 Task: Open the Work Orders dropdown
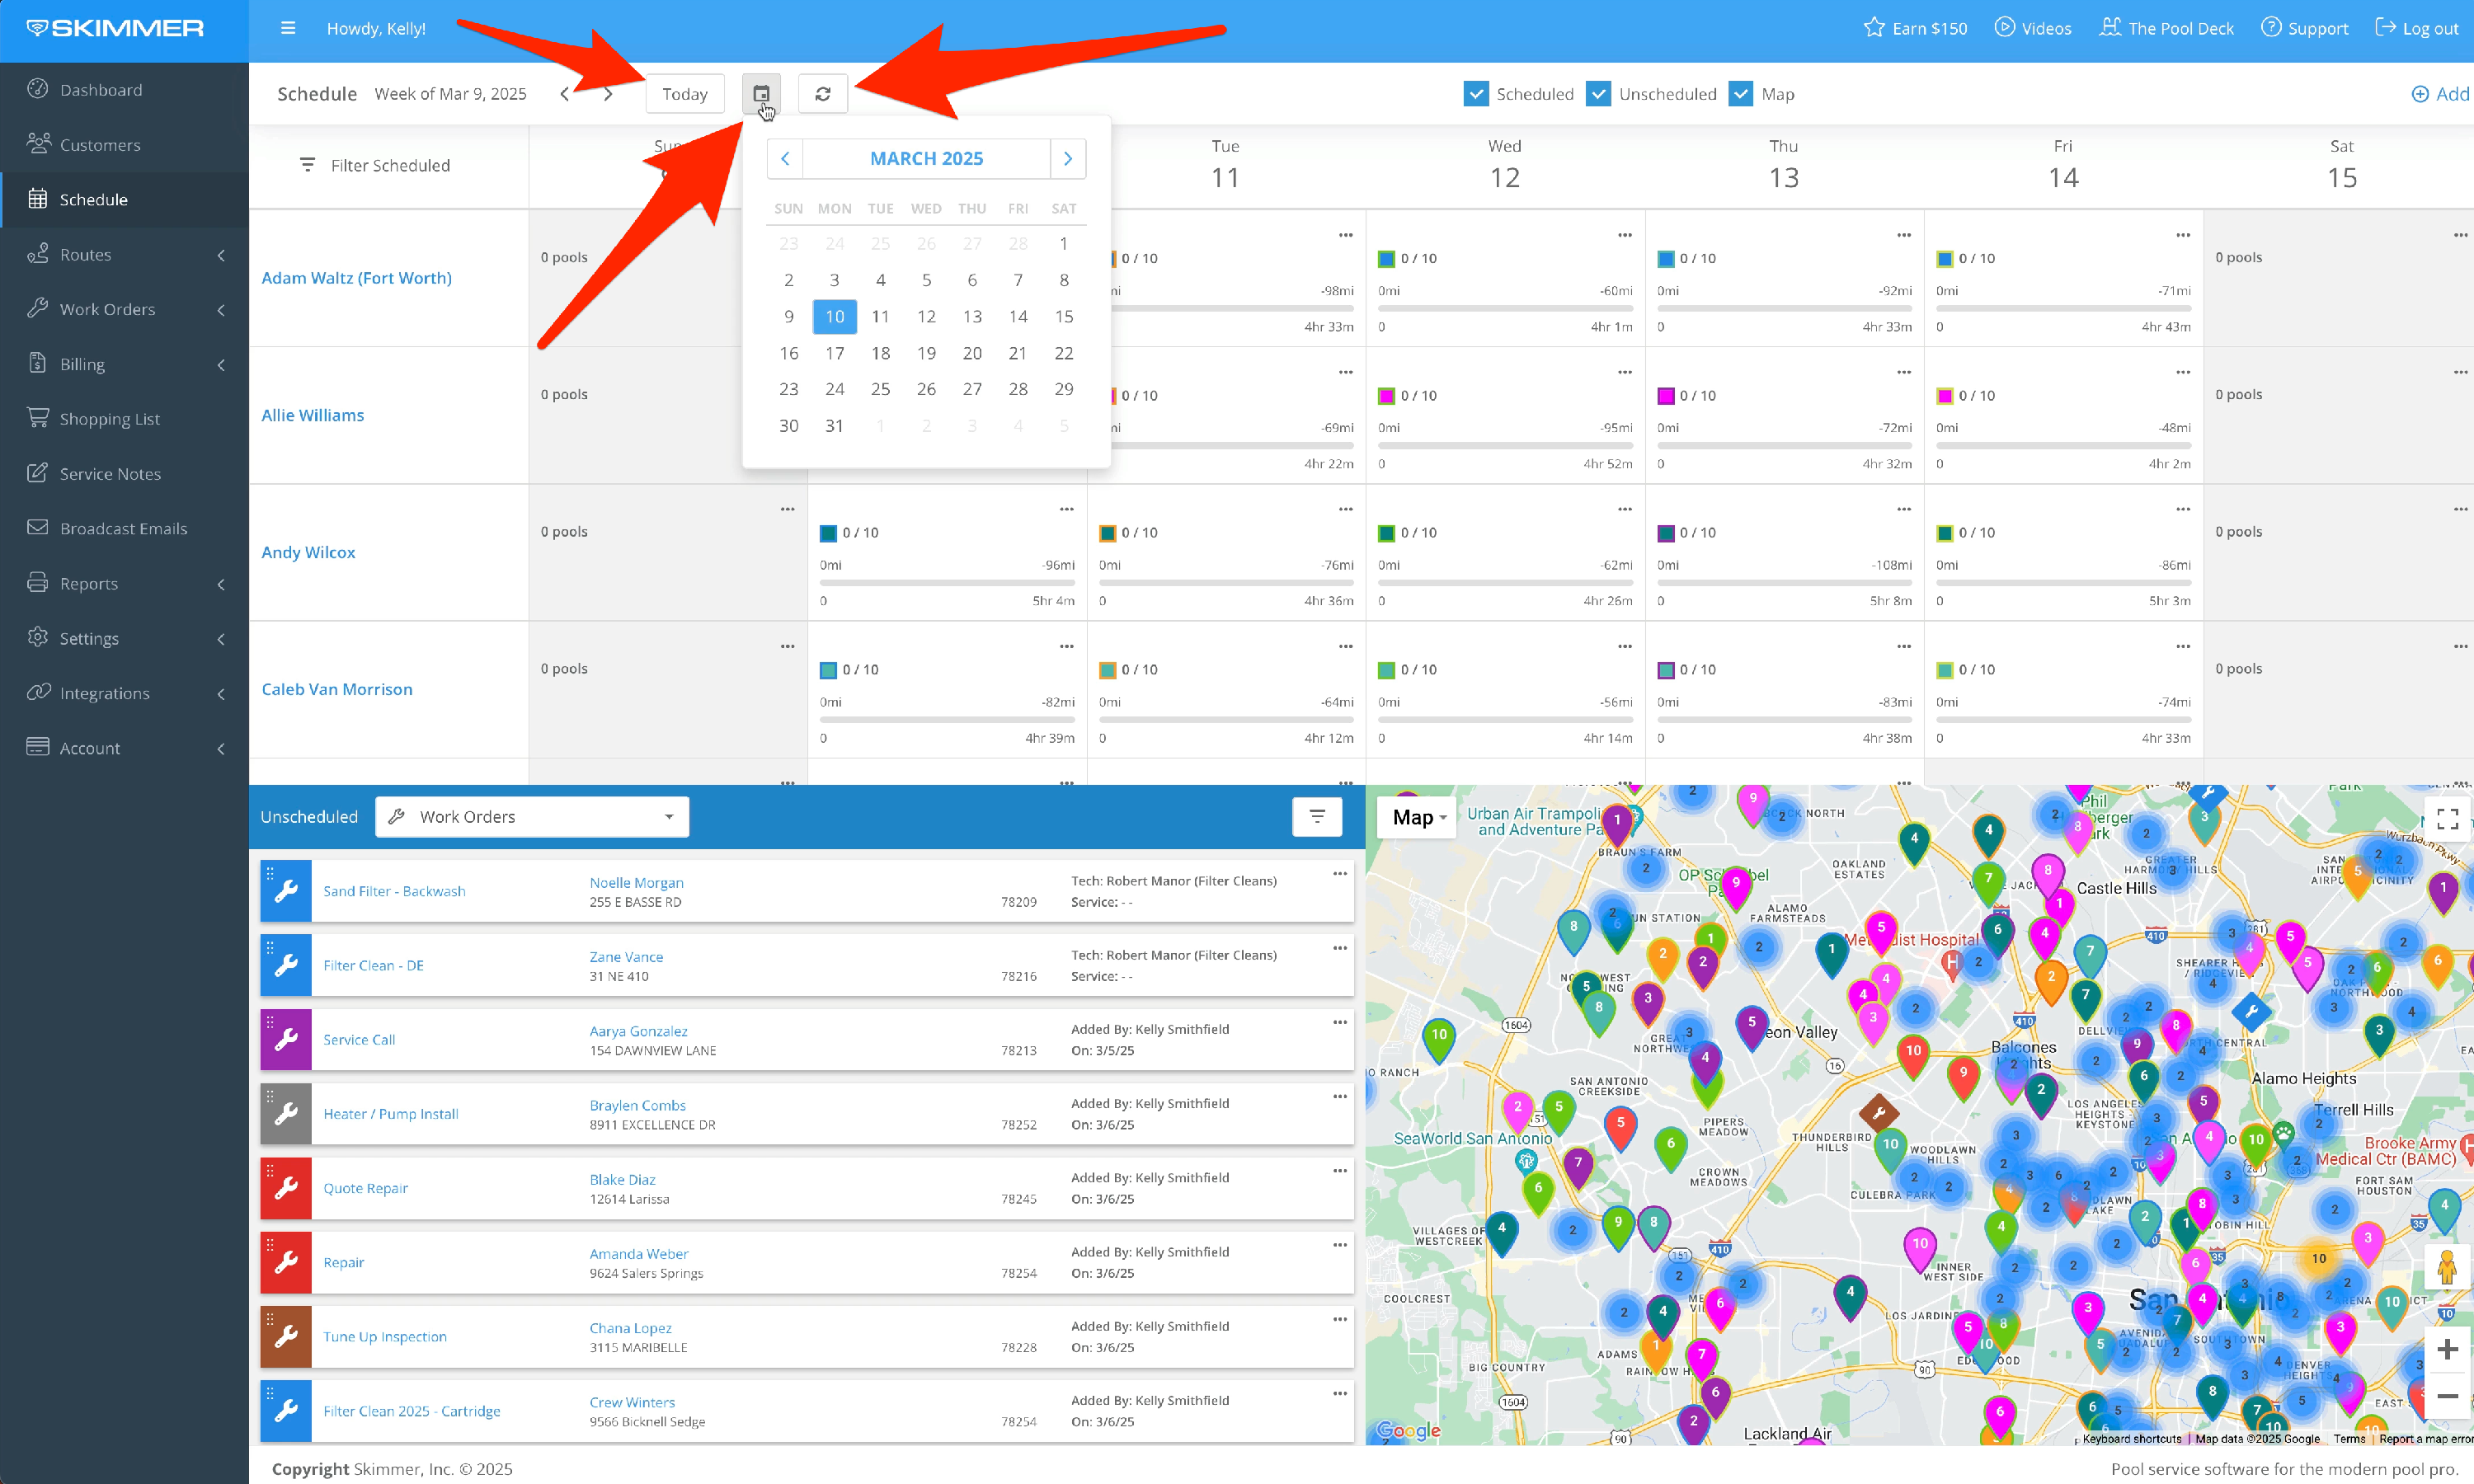tap(532, 816)
